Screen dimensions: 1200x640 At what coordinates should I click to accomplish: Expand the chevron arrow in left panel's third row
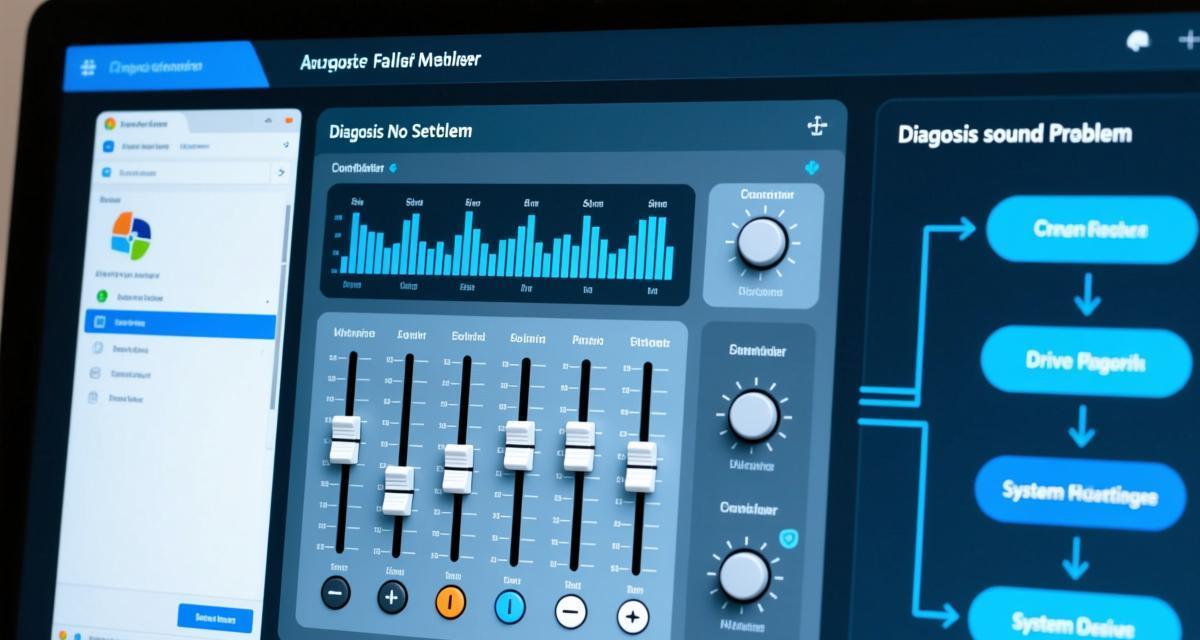[x=278, y=173]
